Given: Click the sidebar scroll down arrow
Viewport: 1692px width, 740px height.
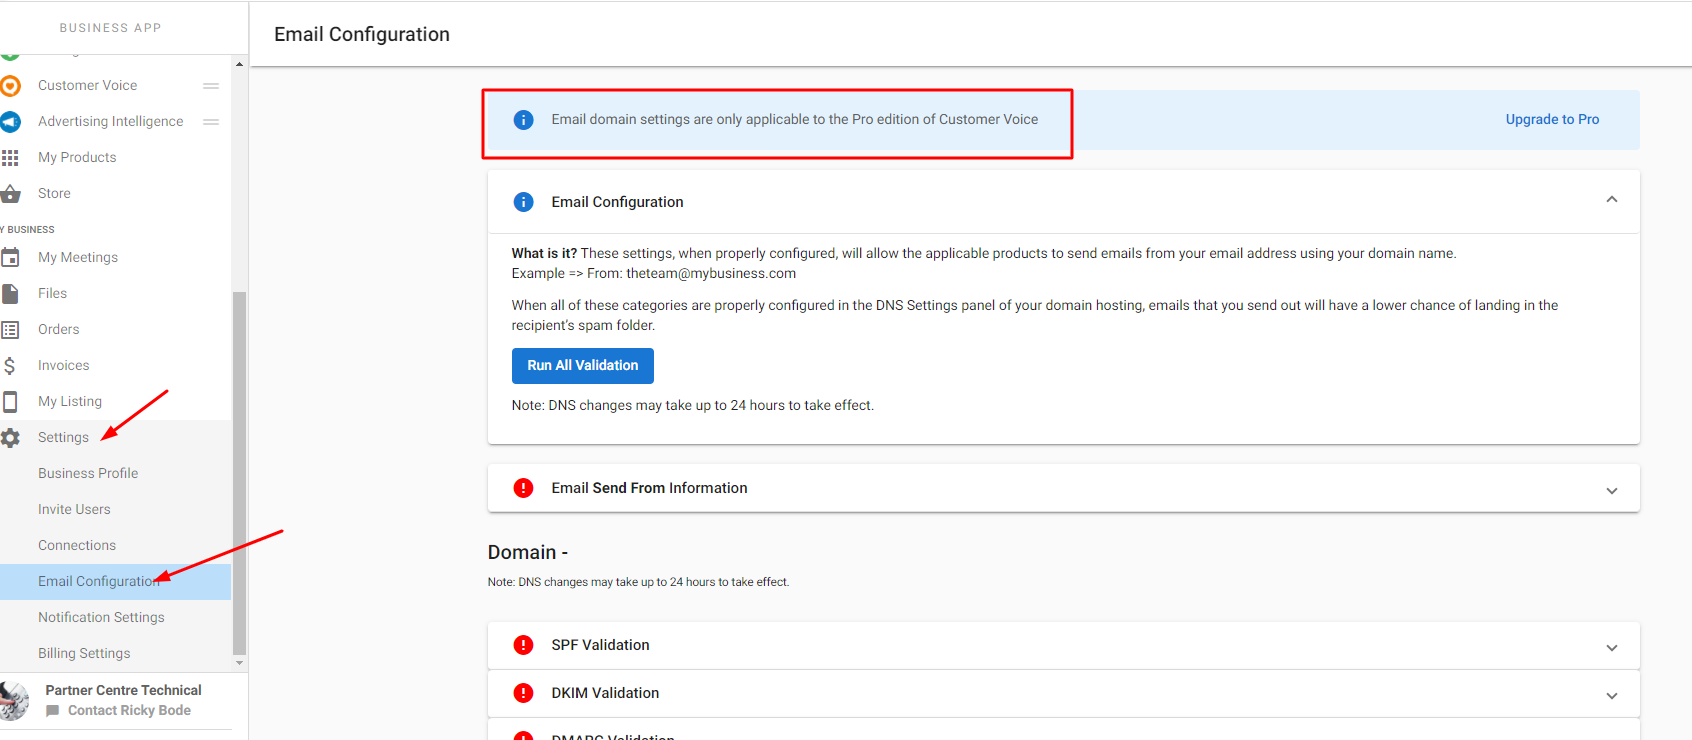Looking at the screenshot, I should pos(239,663).
